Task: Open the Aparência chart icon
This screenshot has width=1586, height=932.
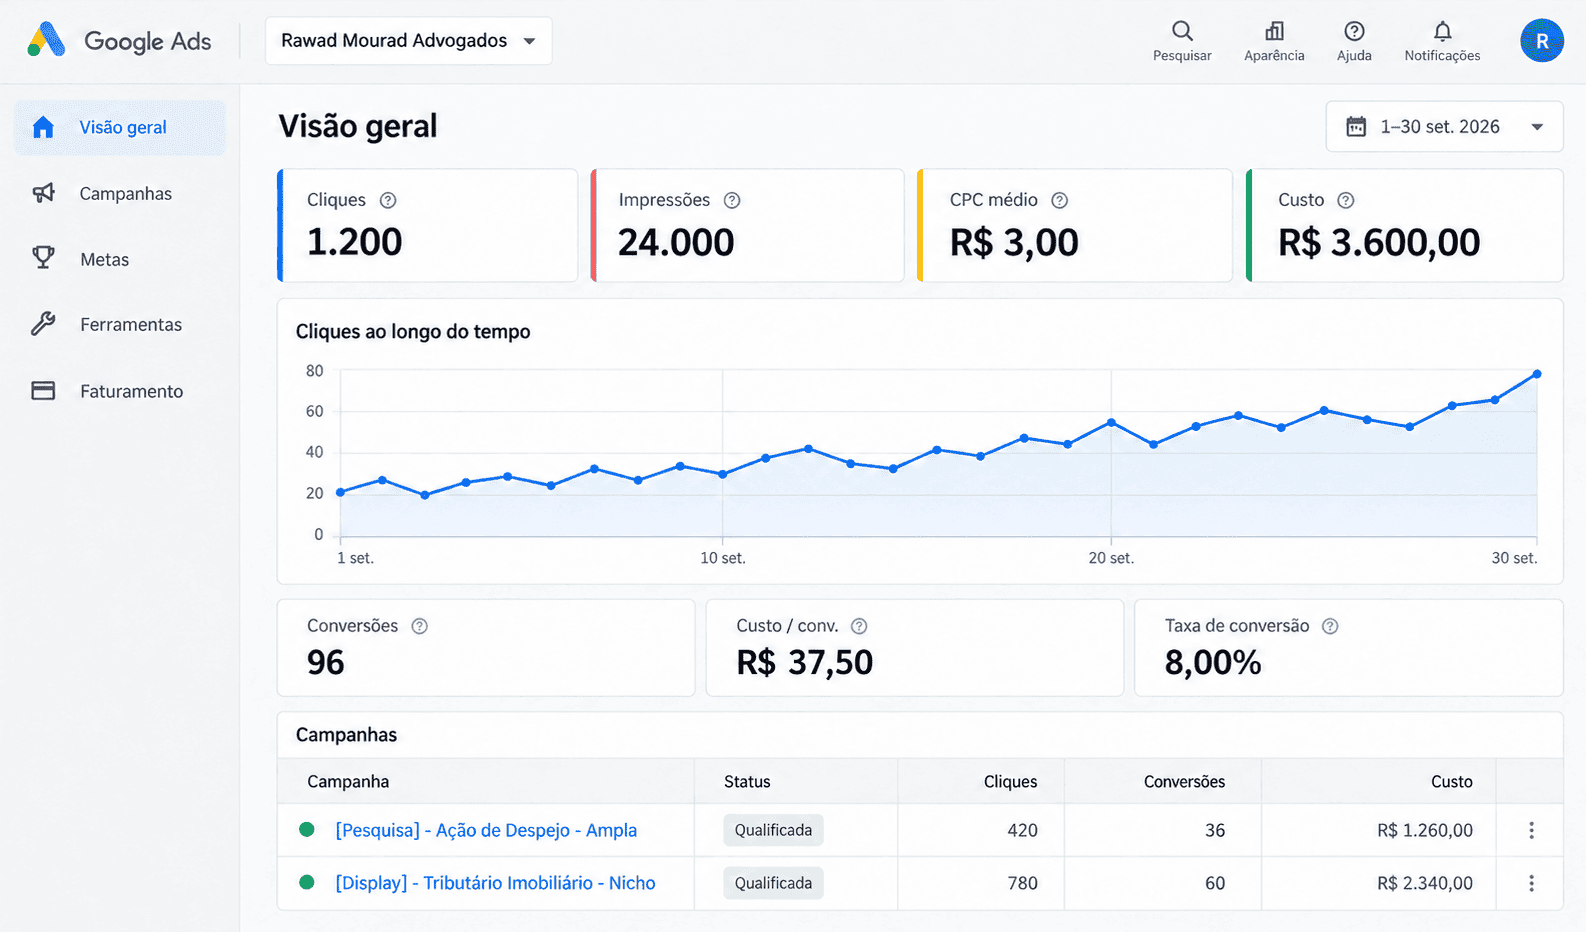Action: click(x=1274, y=31)
